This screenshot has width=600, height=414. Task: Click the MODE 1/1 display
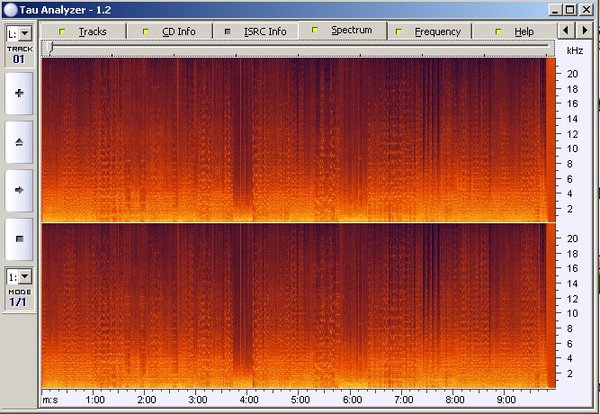click(18, 302)
